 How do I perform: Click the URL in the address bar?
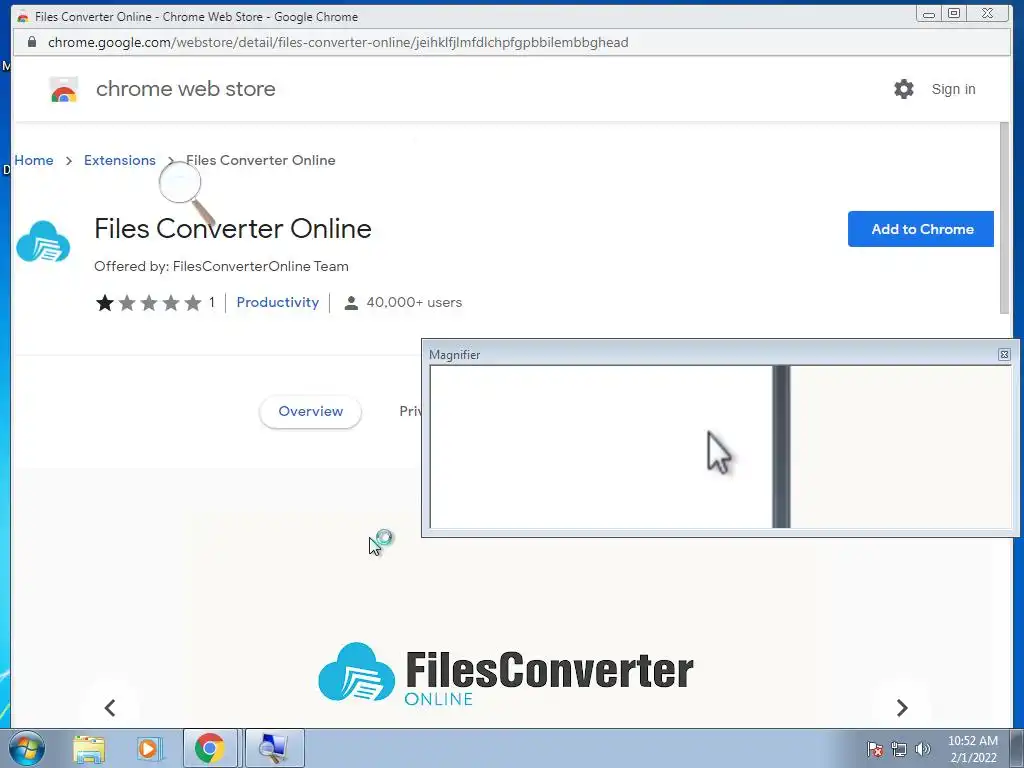(x=338, y=42)
